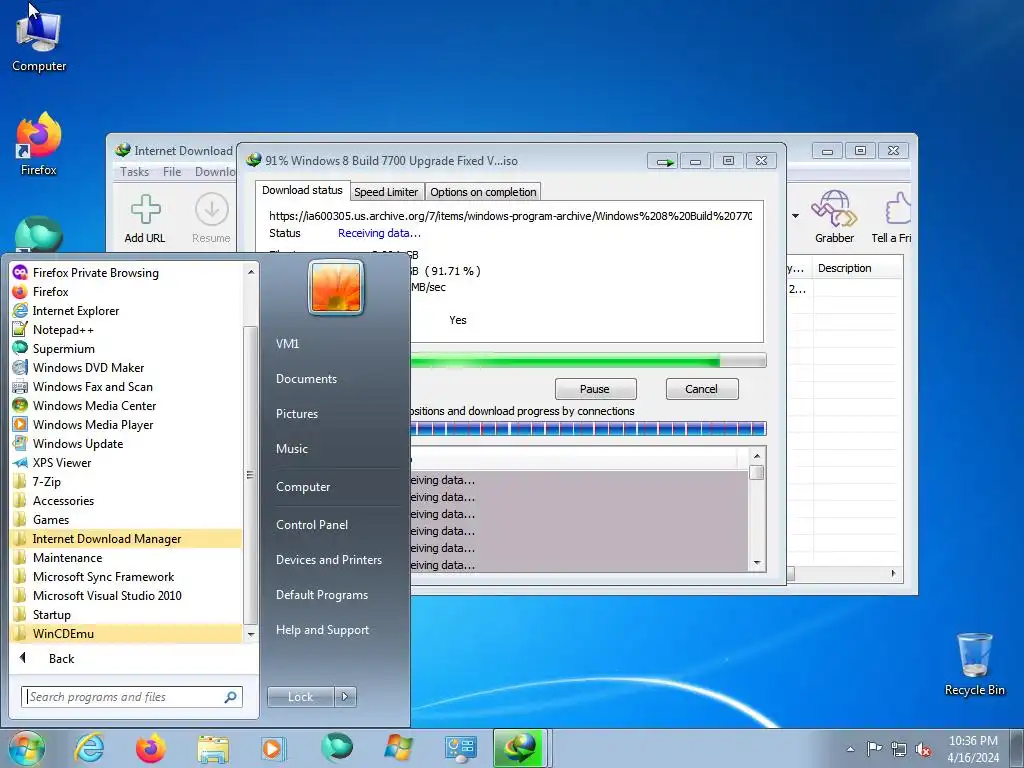Show hidden tray icons arrow

(850, 749)
